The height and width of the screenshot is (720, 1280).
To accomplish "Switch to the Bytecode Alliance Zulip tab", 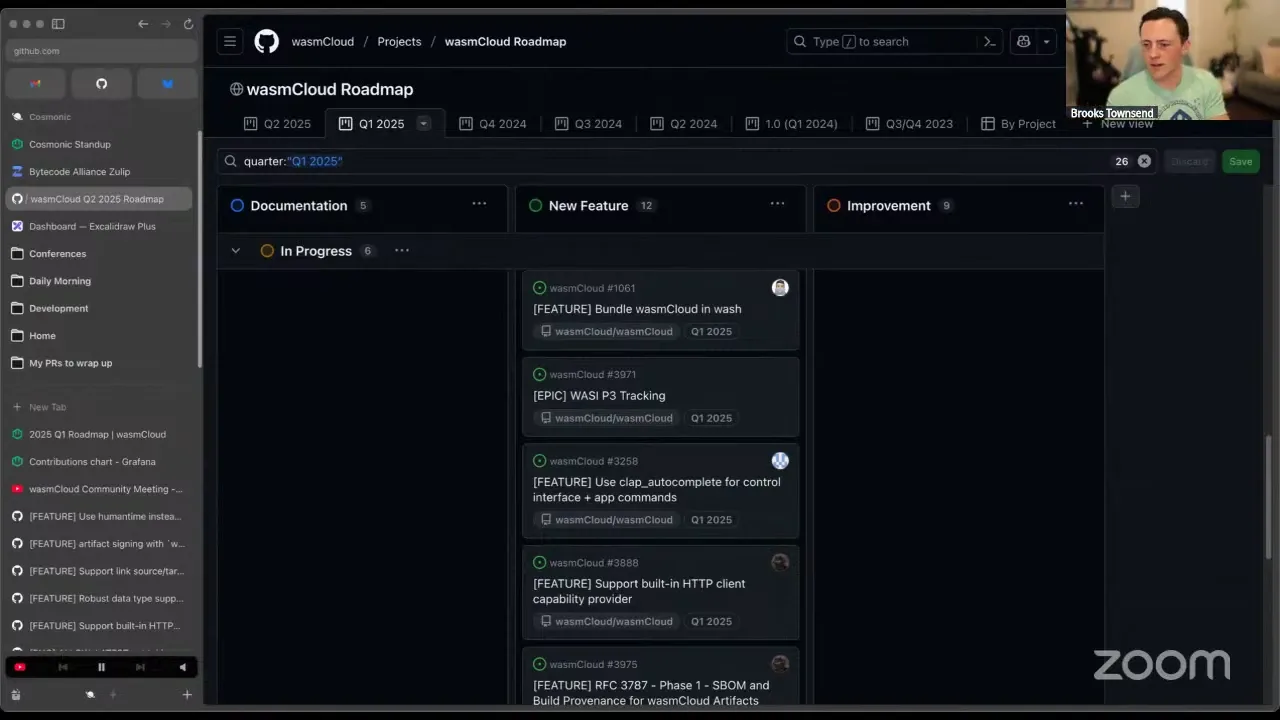I will point(99,172).
